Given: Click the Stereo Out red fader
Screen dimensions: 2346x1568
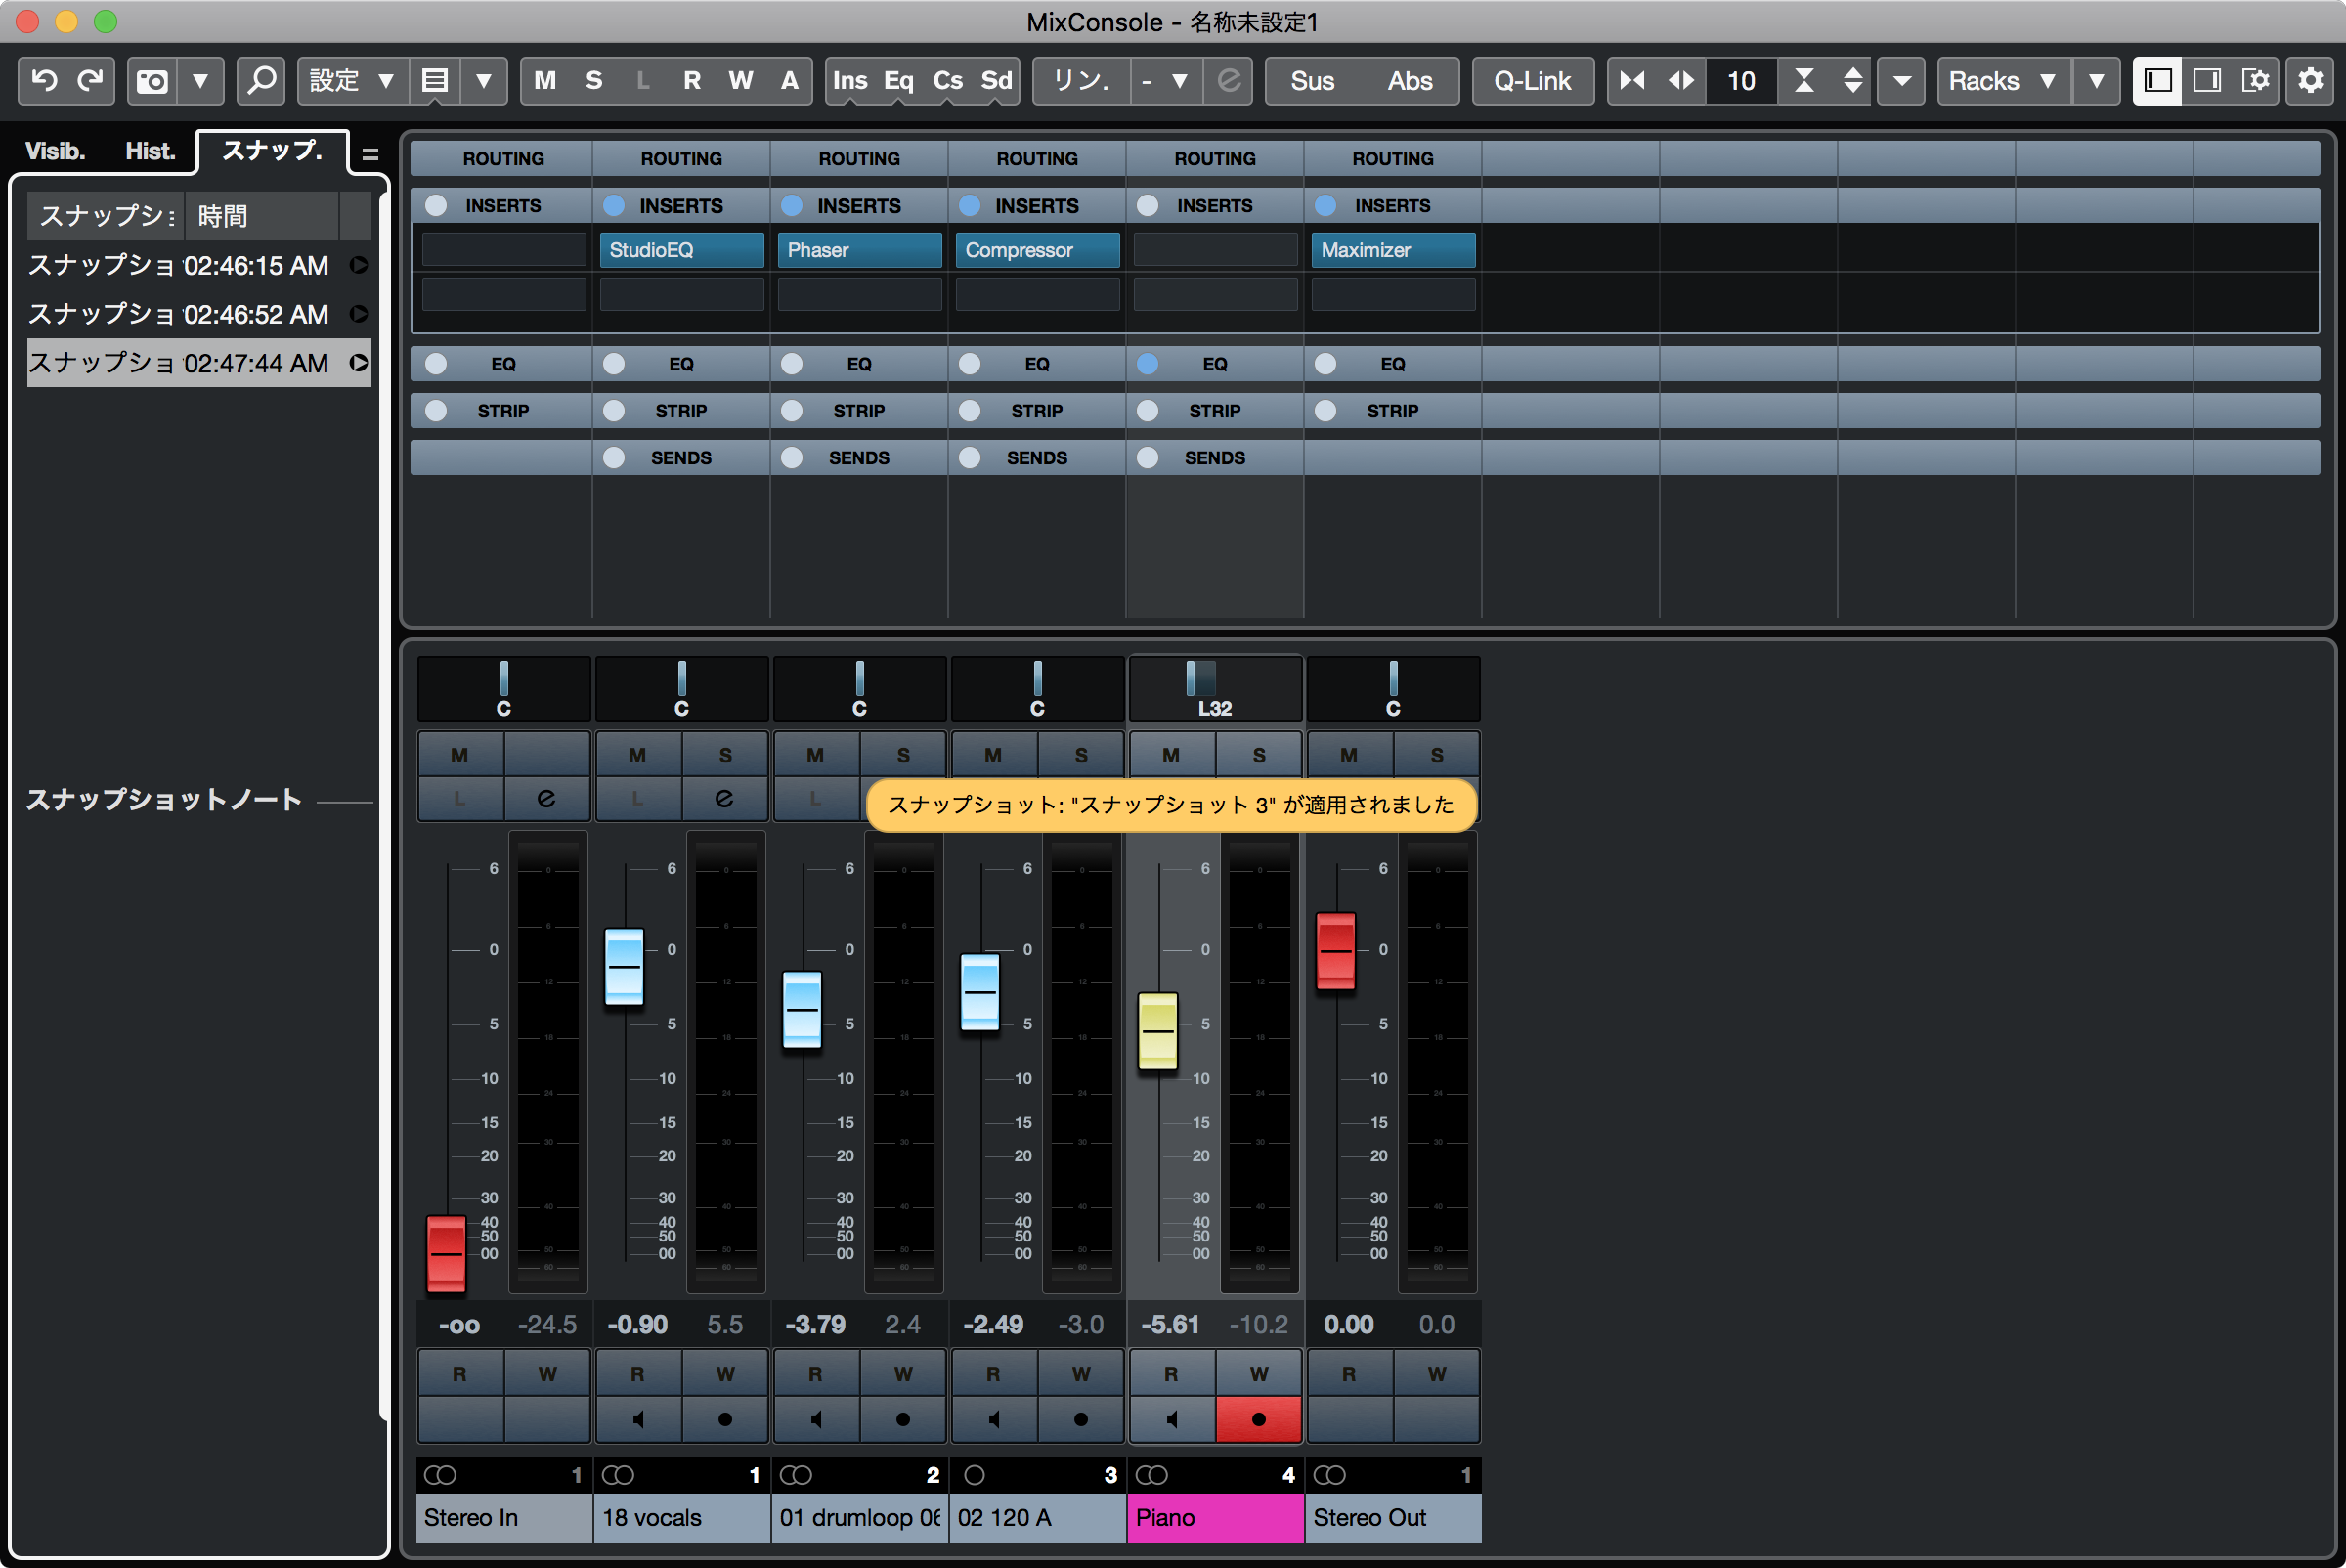Looking at the screenshot, I should pos(1335,950).
